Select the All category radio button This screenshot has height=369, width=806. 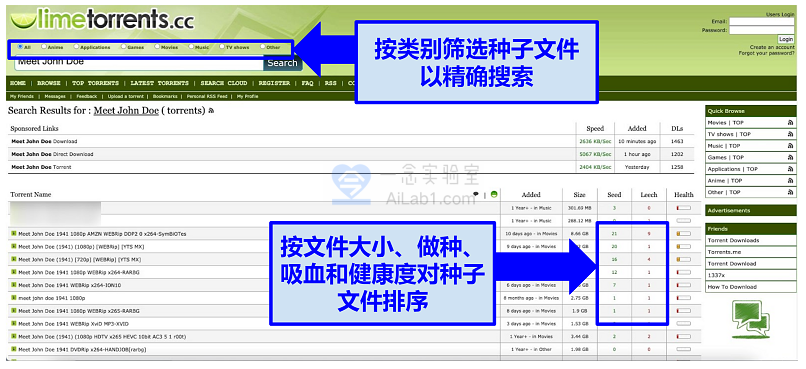click(x=20, y=46)
